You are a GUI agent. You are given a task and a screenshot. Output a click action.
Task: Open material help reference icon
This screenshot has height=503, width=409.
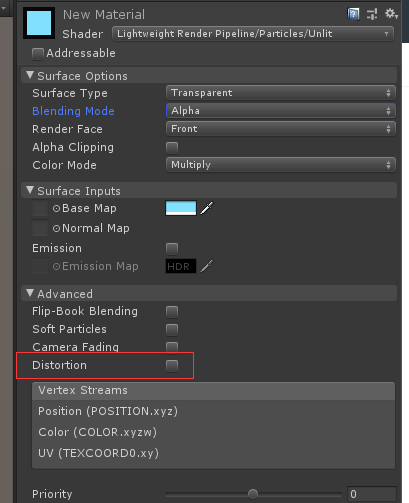click(353, 14)
